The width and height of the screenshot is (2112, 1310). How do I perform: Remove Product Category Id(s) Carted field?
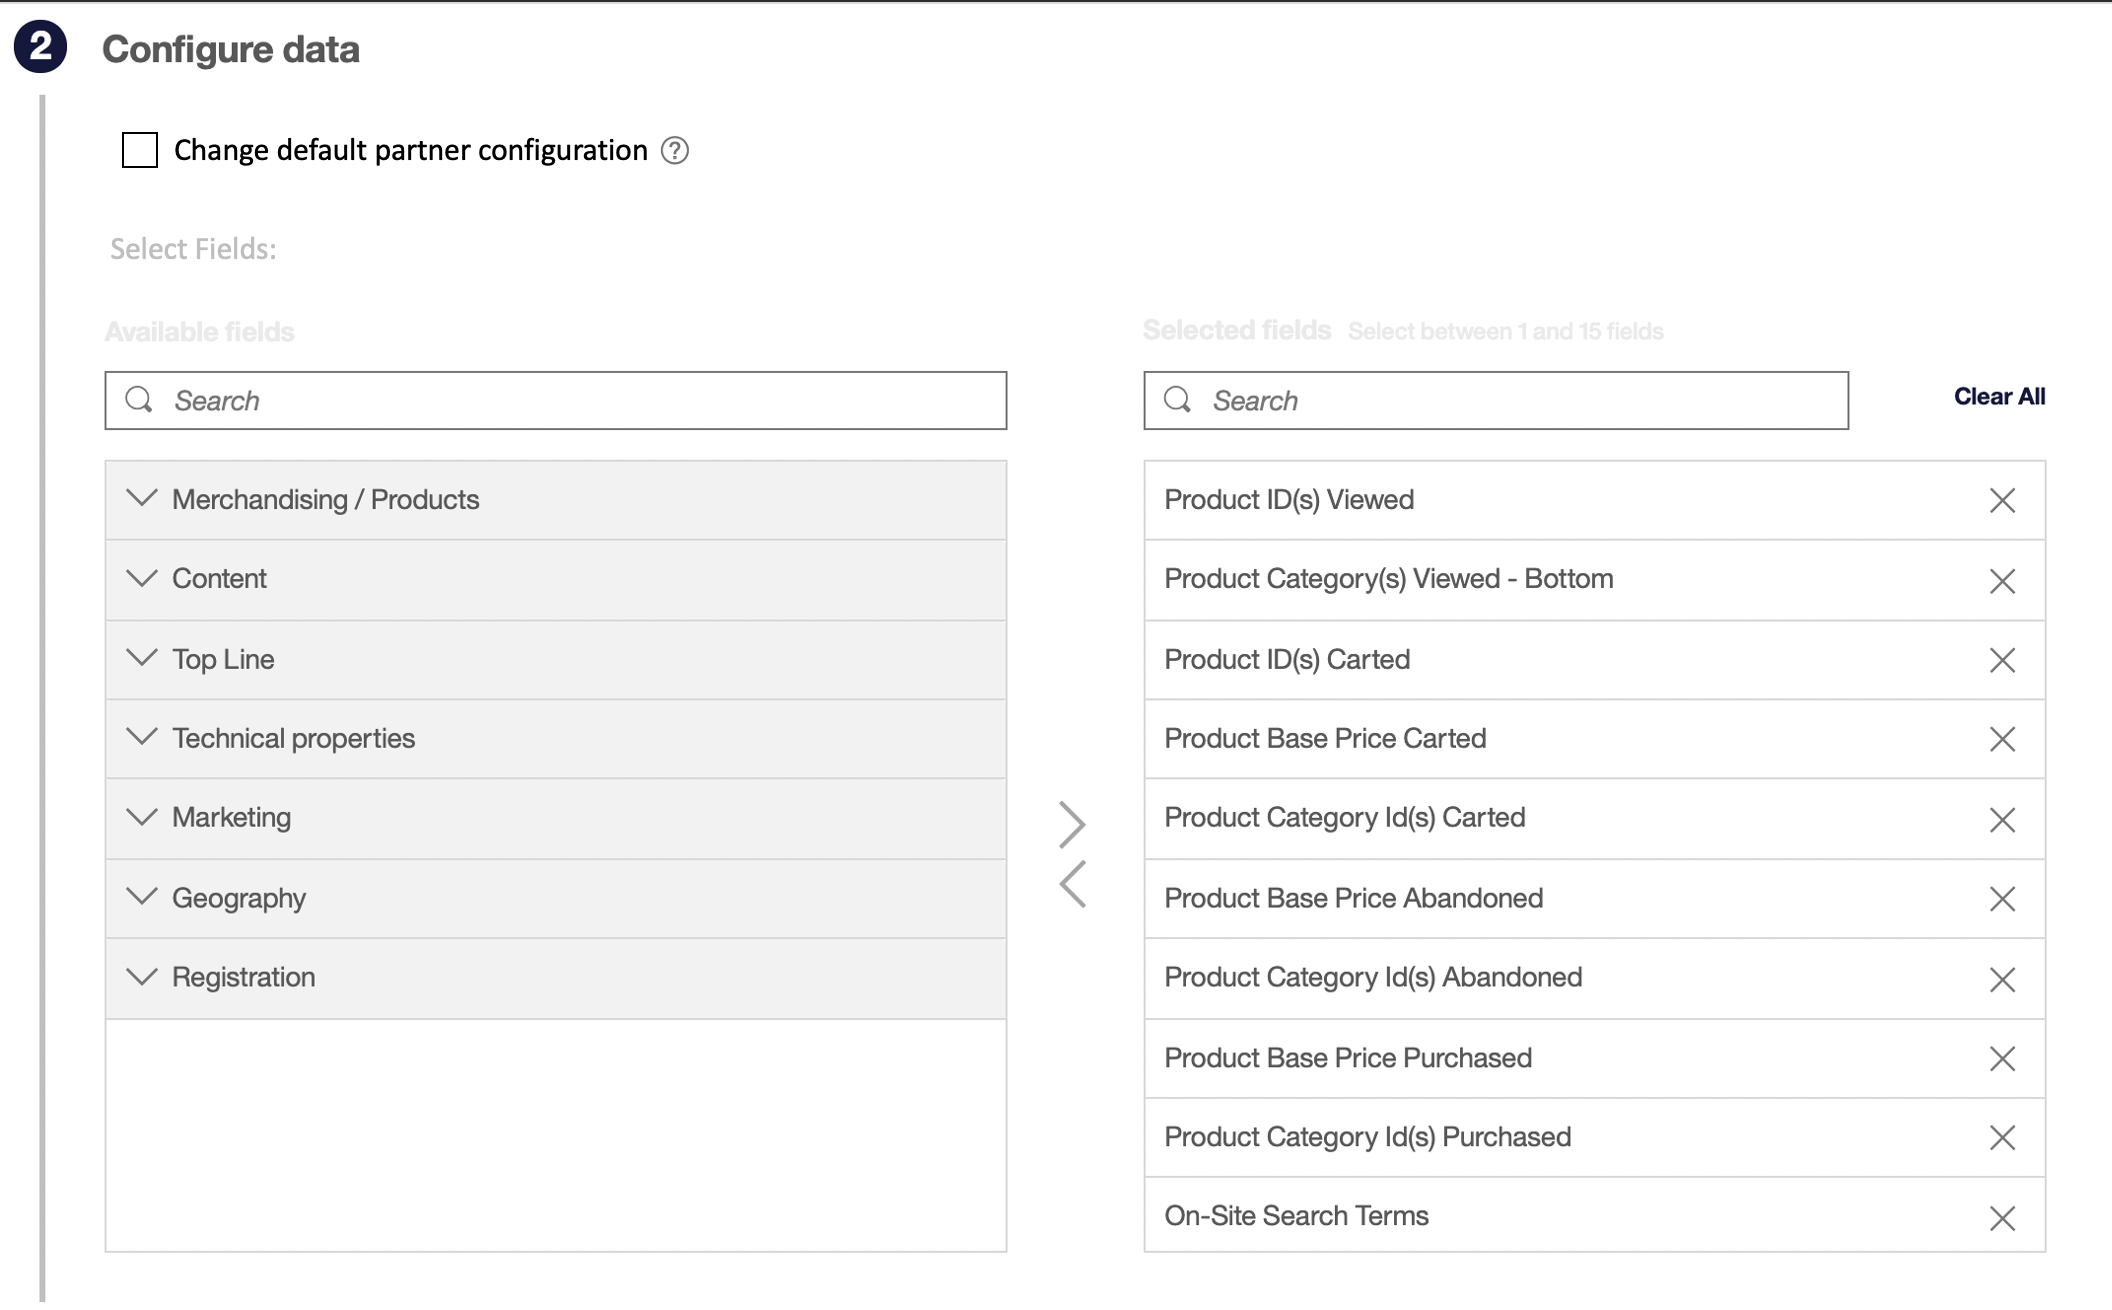tap(2002, 820)
